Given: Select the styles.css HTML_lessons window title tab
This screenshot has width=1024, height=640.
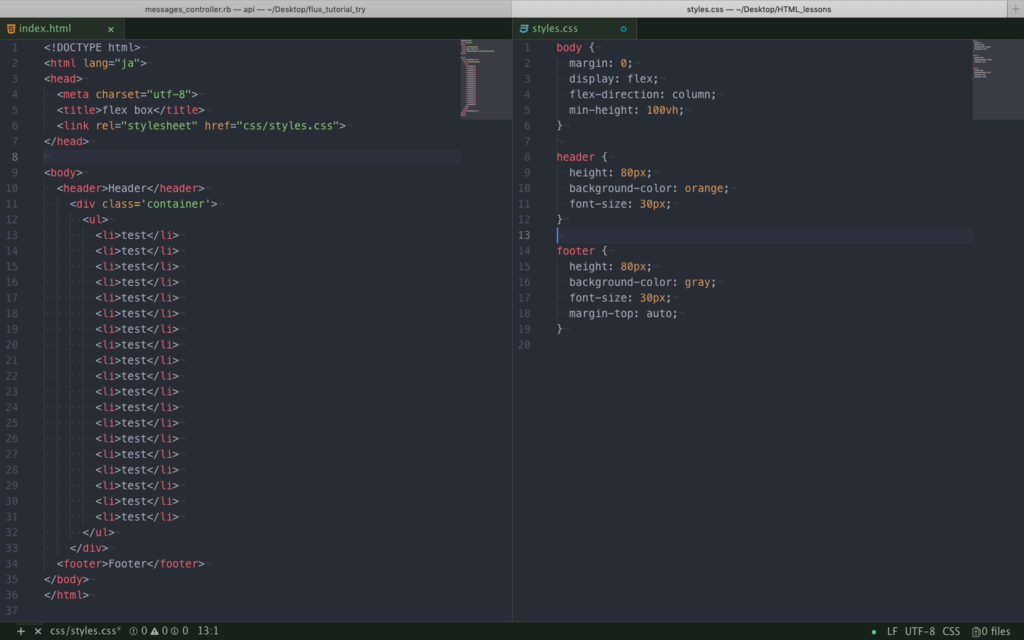Looking at the screenshot, I should 760,9.
